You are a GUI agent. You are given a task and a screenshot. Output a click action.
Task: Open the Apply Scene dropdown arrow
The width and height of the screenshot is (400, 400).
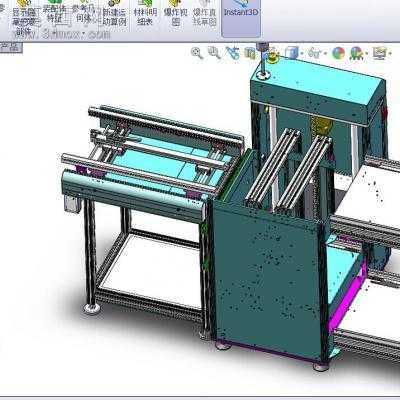[x=366, y=53]
